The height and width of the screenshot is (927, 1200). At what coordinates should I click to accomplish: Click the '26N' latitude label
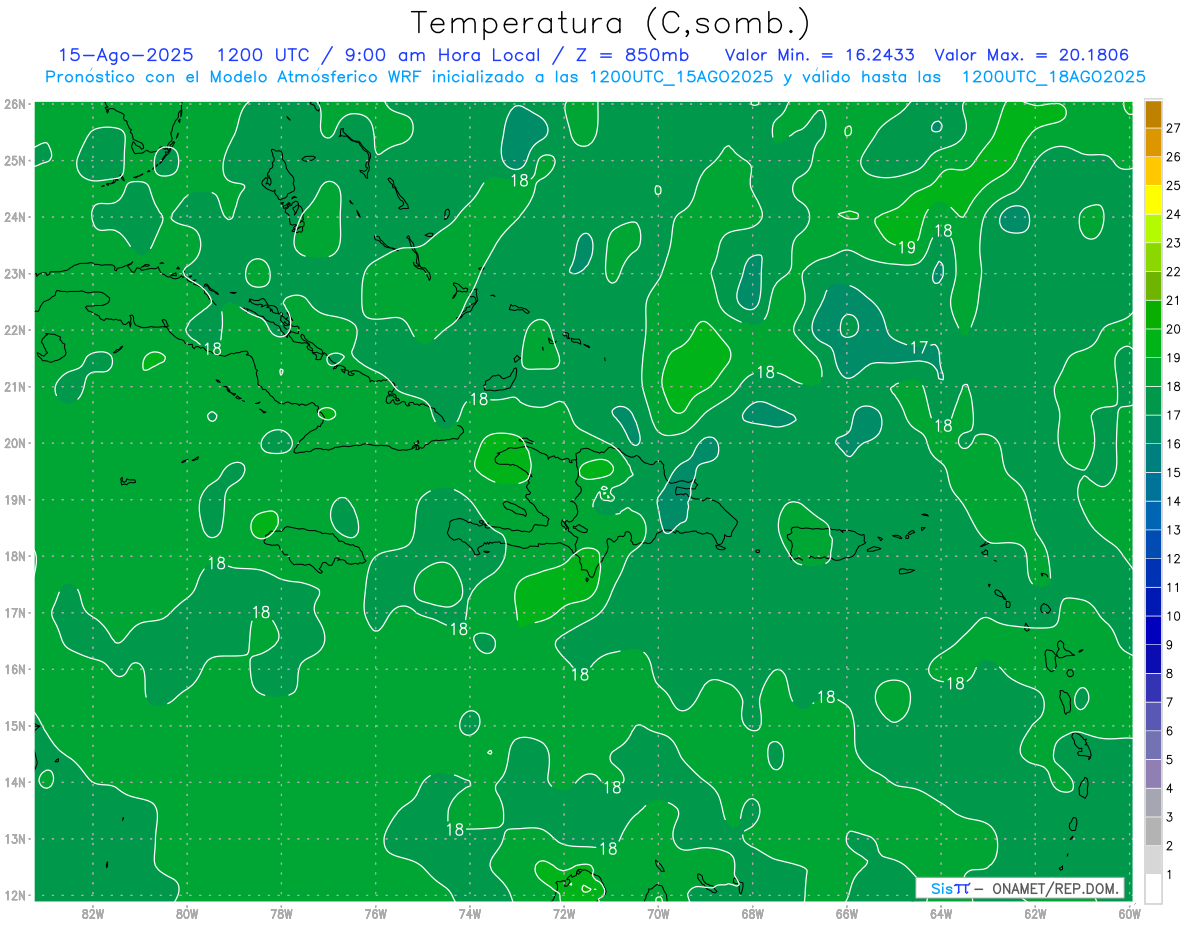[x=14, y=104]
